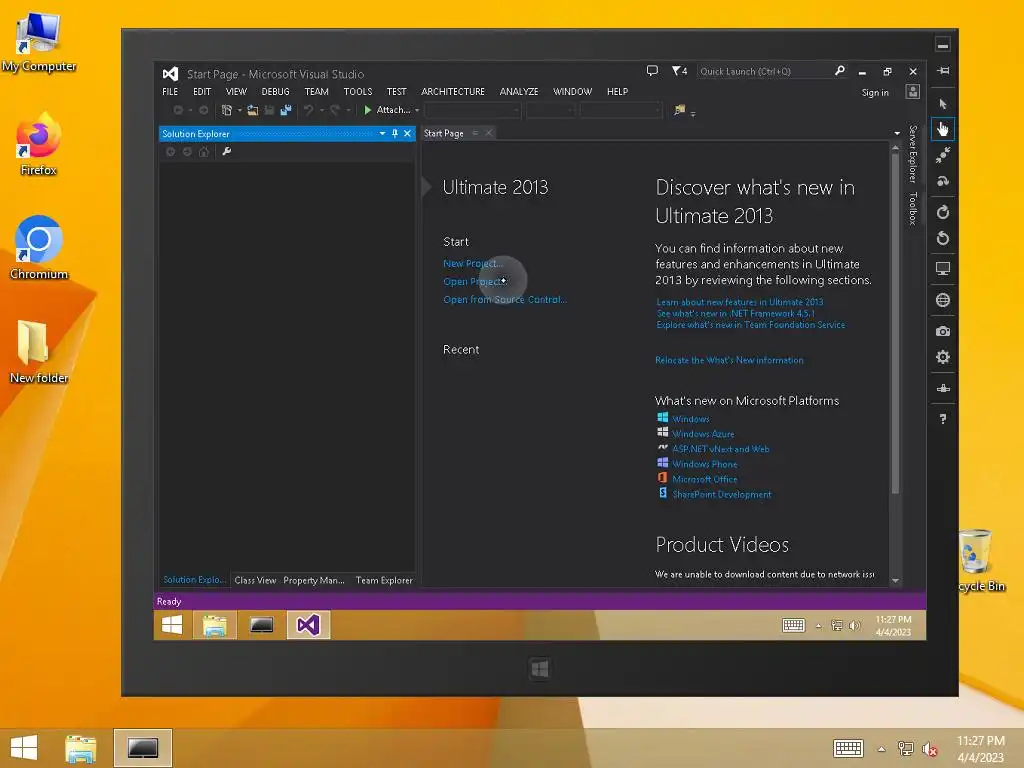Click the Visual Studio logo in title bar

(170, 74)
